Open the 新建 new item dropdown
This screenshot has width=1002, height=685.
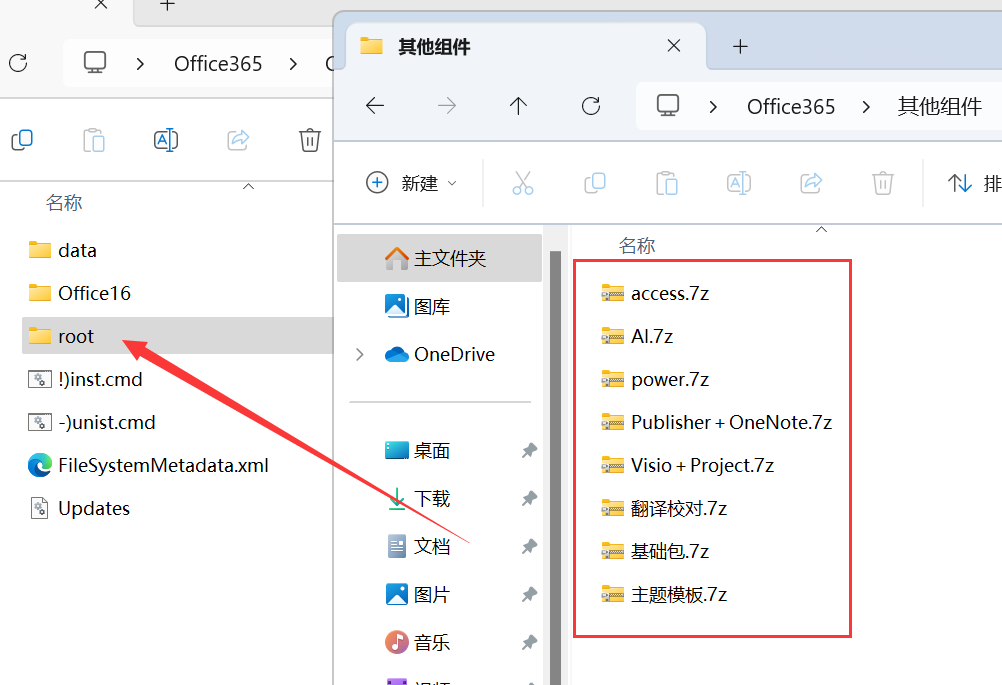pyautogui.click(x=412, y=183)
